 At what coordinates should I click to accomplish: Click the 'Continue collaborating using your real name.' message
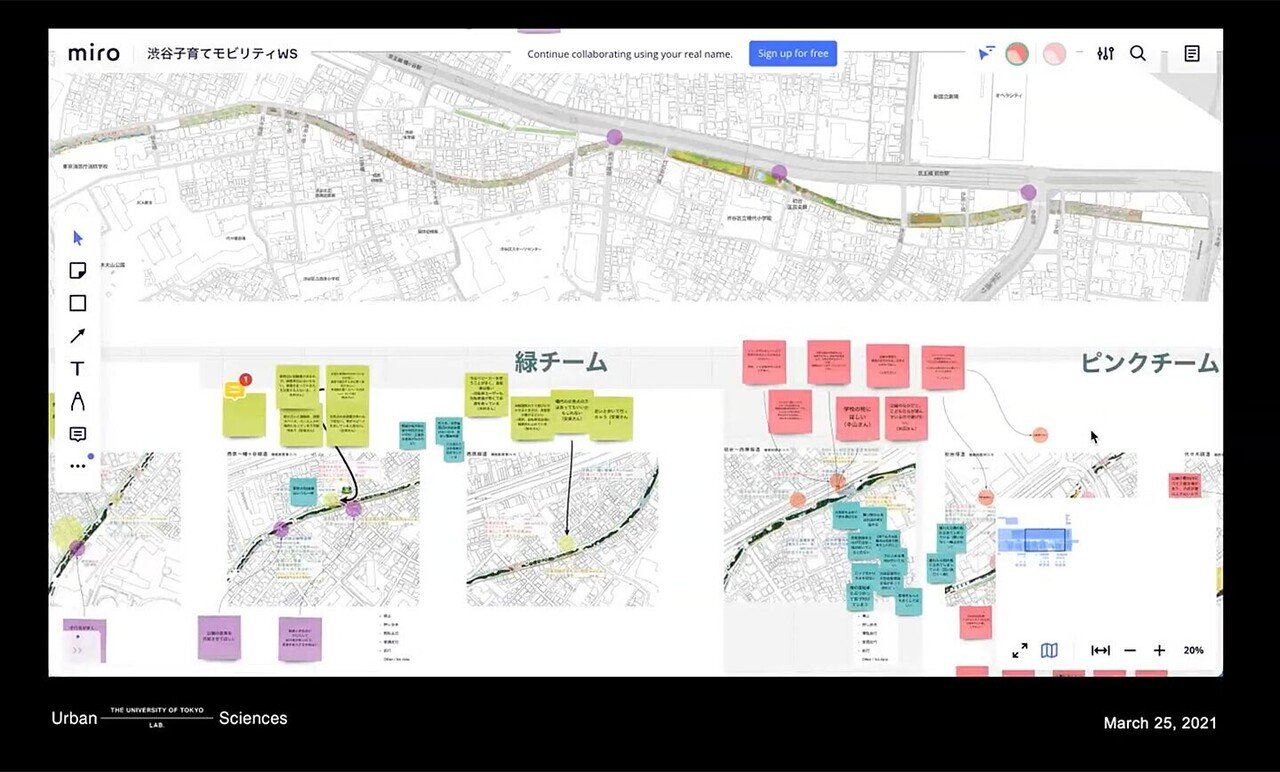pyautogui.click(x=630, y=54)
